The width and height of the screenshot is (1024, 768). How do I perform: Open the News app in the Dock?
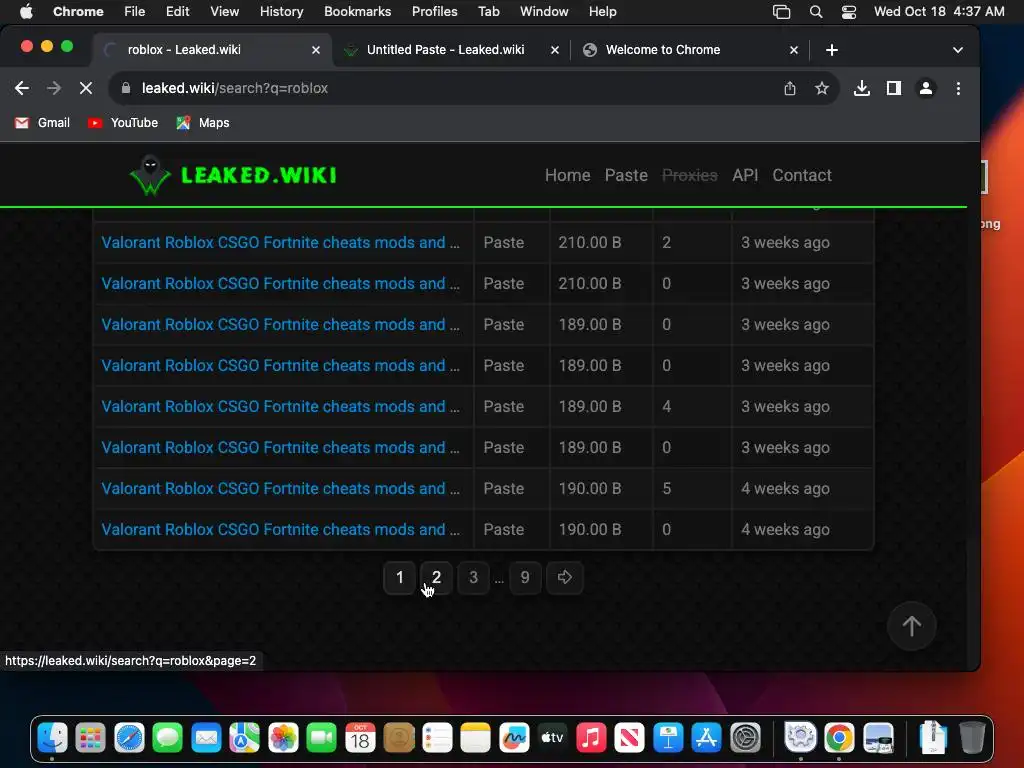coord(630,738)
